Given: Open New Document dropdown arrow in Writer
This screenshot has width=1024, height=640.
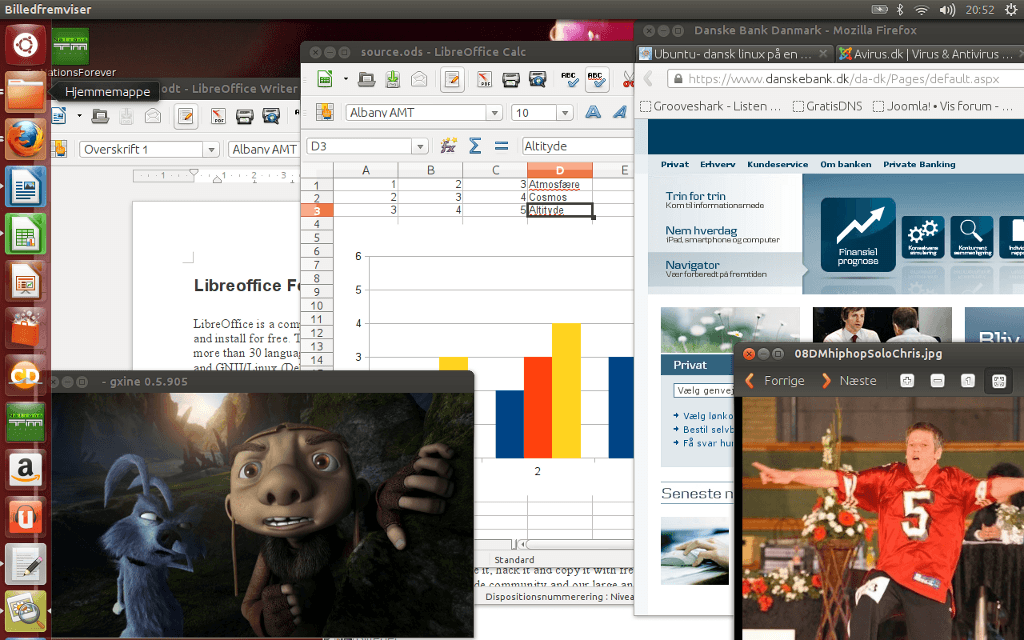Looking at the screenshot, I should 79,116.
